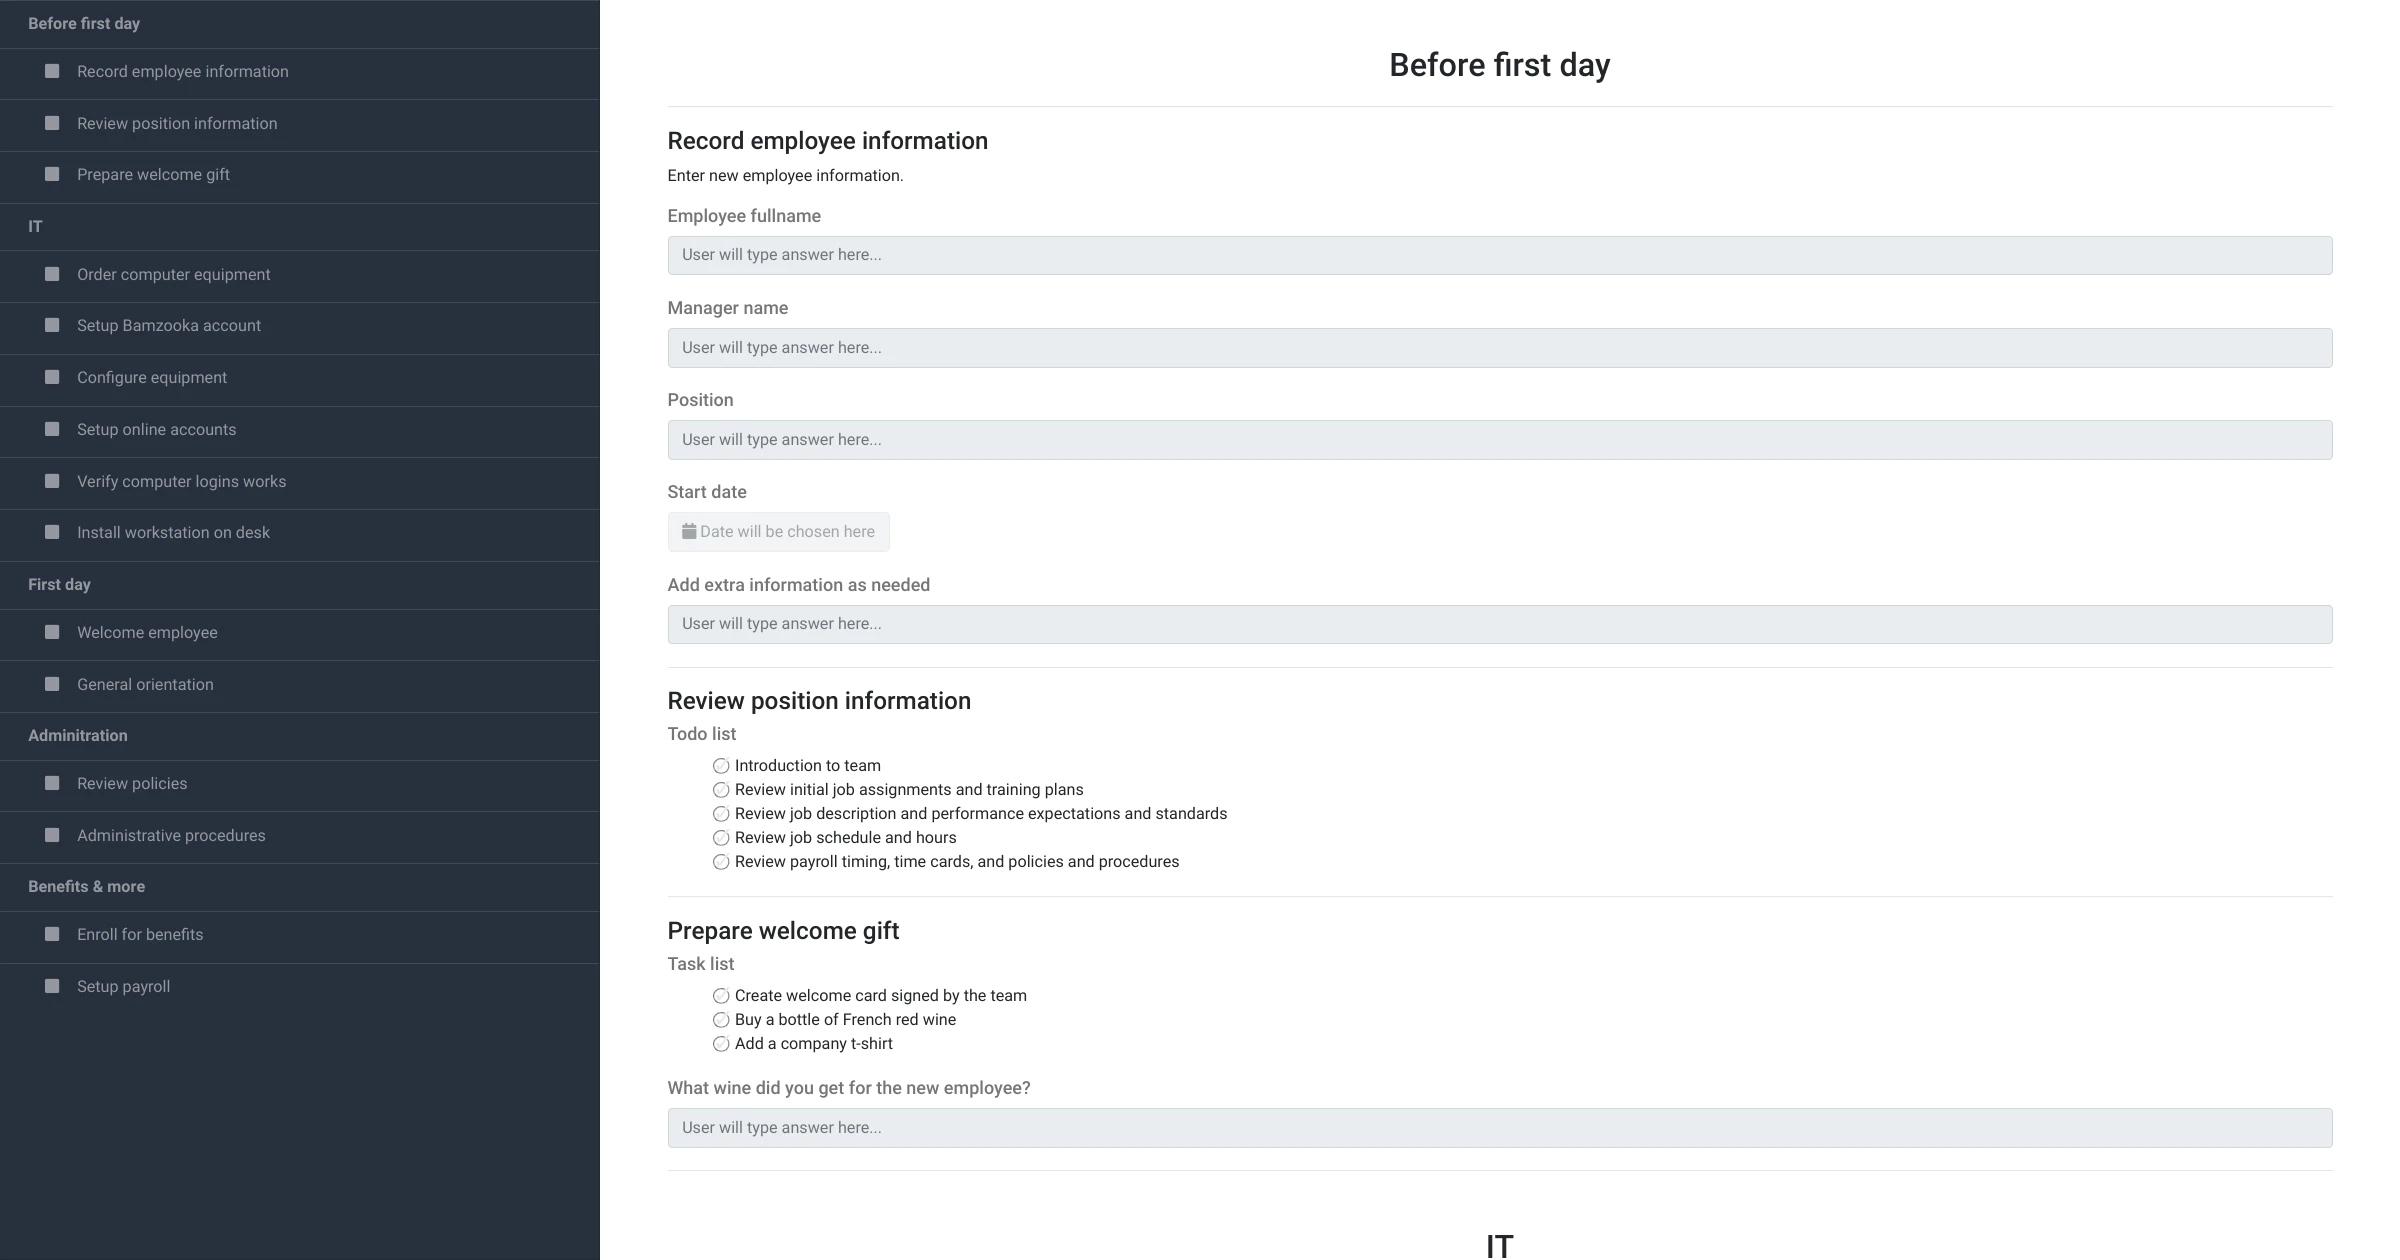Select Review job schedule and hours option

coord(721,838)
